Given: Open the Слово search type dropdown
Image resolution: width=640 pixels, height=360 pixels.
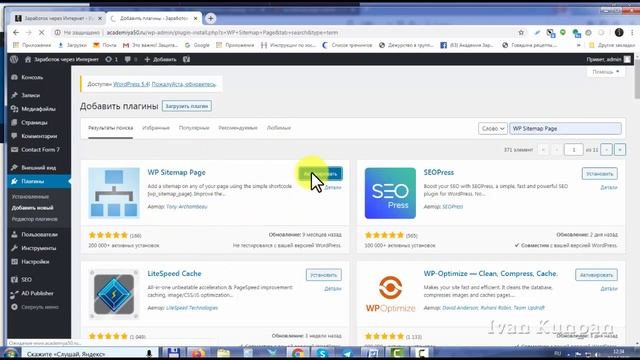Looking at the screenshot, I should point(493,129).
